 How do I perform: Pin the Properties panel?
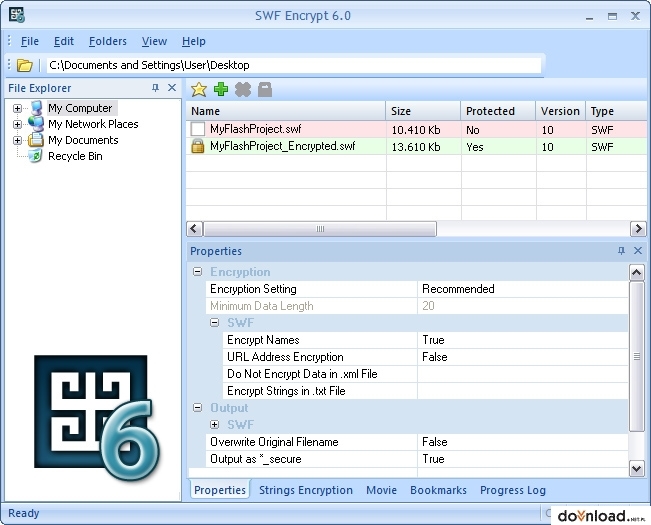pos(621,251)
